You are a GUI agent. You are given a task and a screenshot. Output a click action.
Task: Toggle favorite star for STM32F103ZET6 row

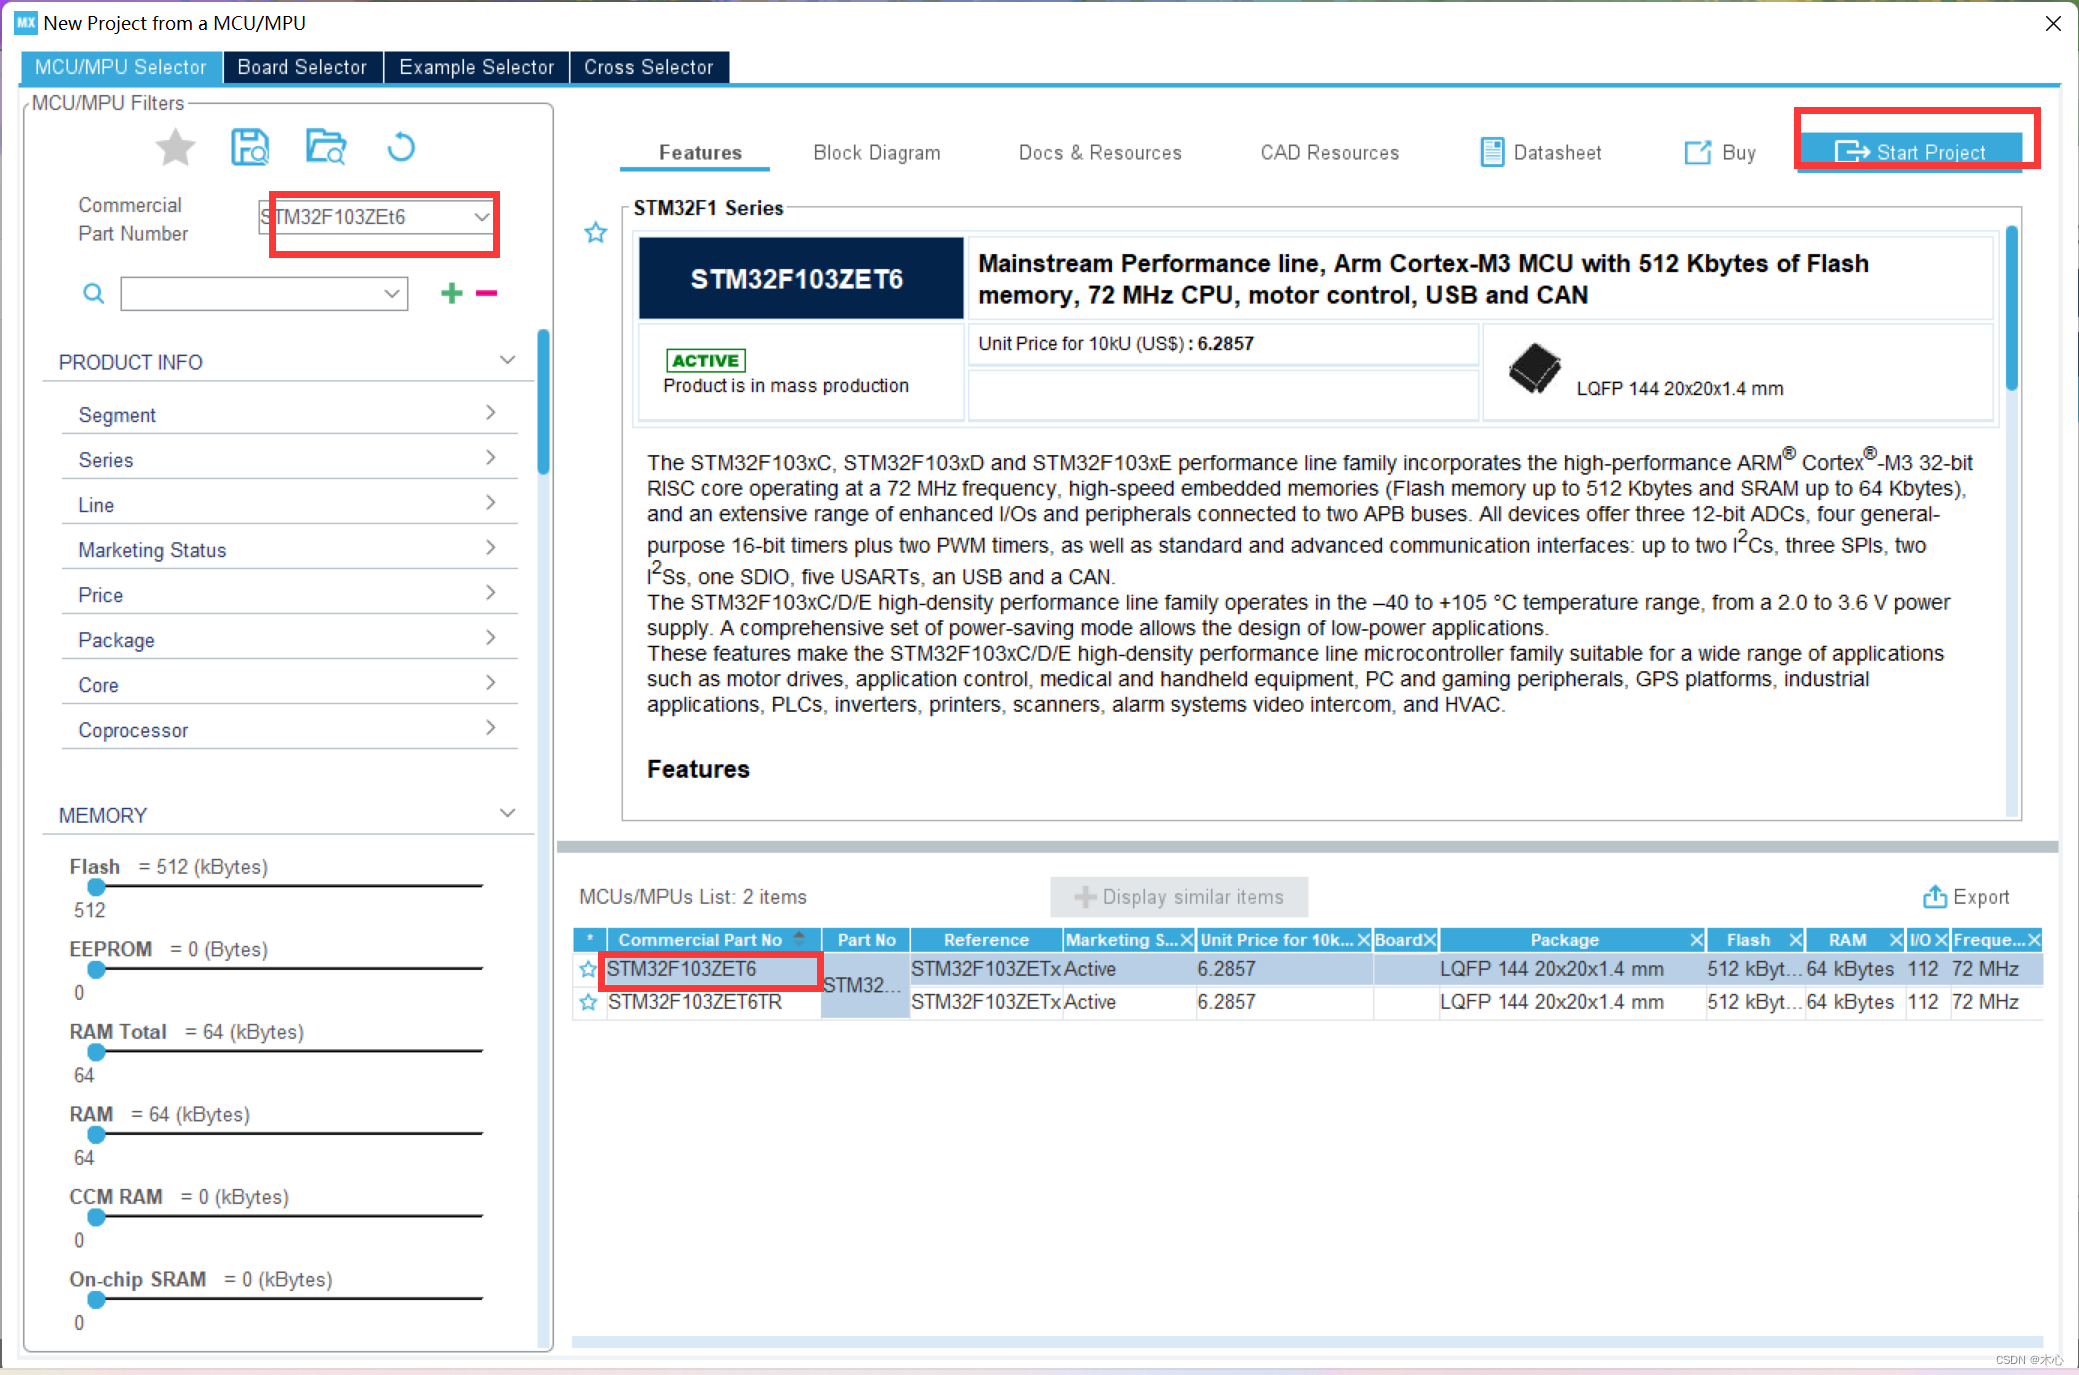point(588,969)
